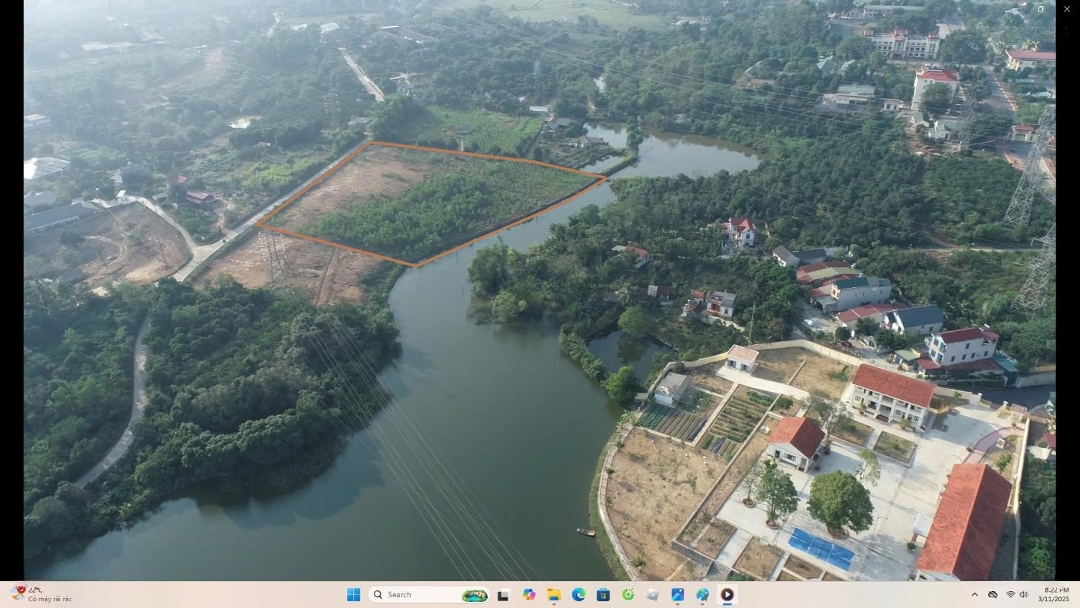Click the search highlight image in search bar
1080x608 pixels.
474,595
